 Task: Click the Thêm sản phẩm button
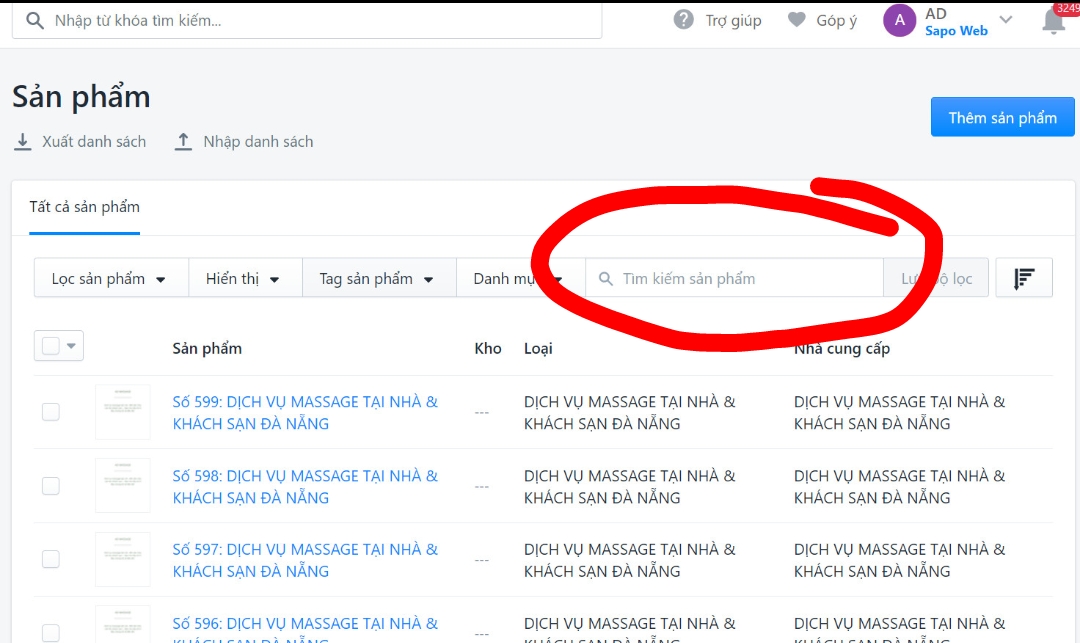click(x=1002, y=117)
